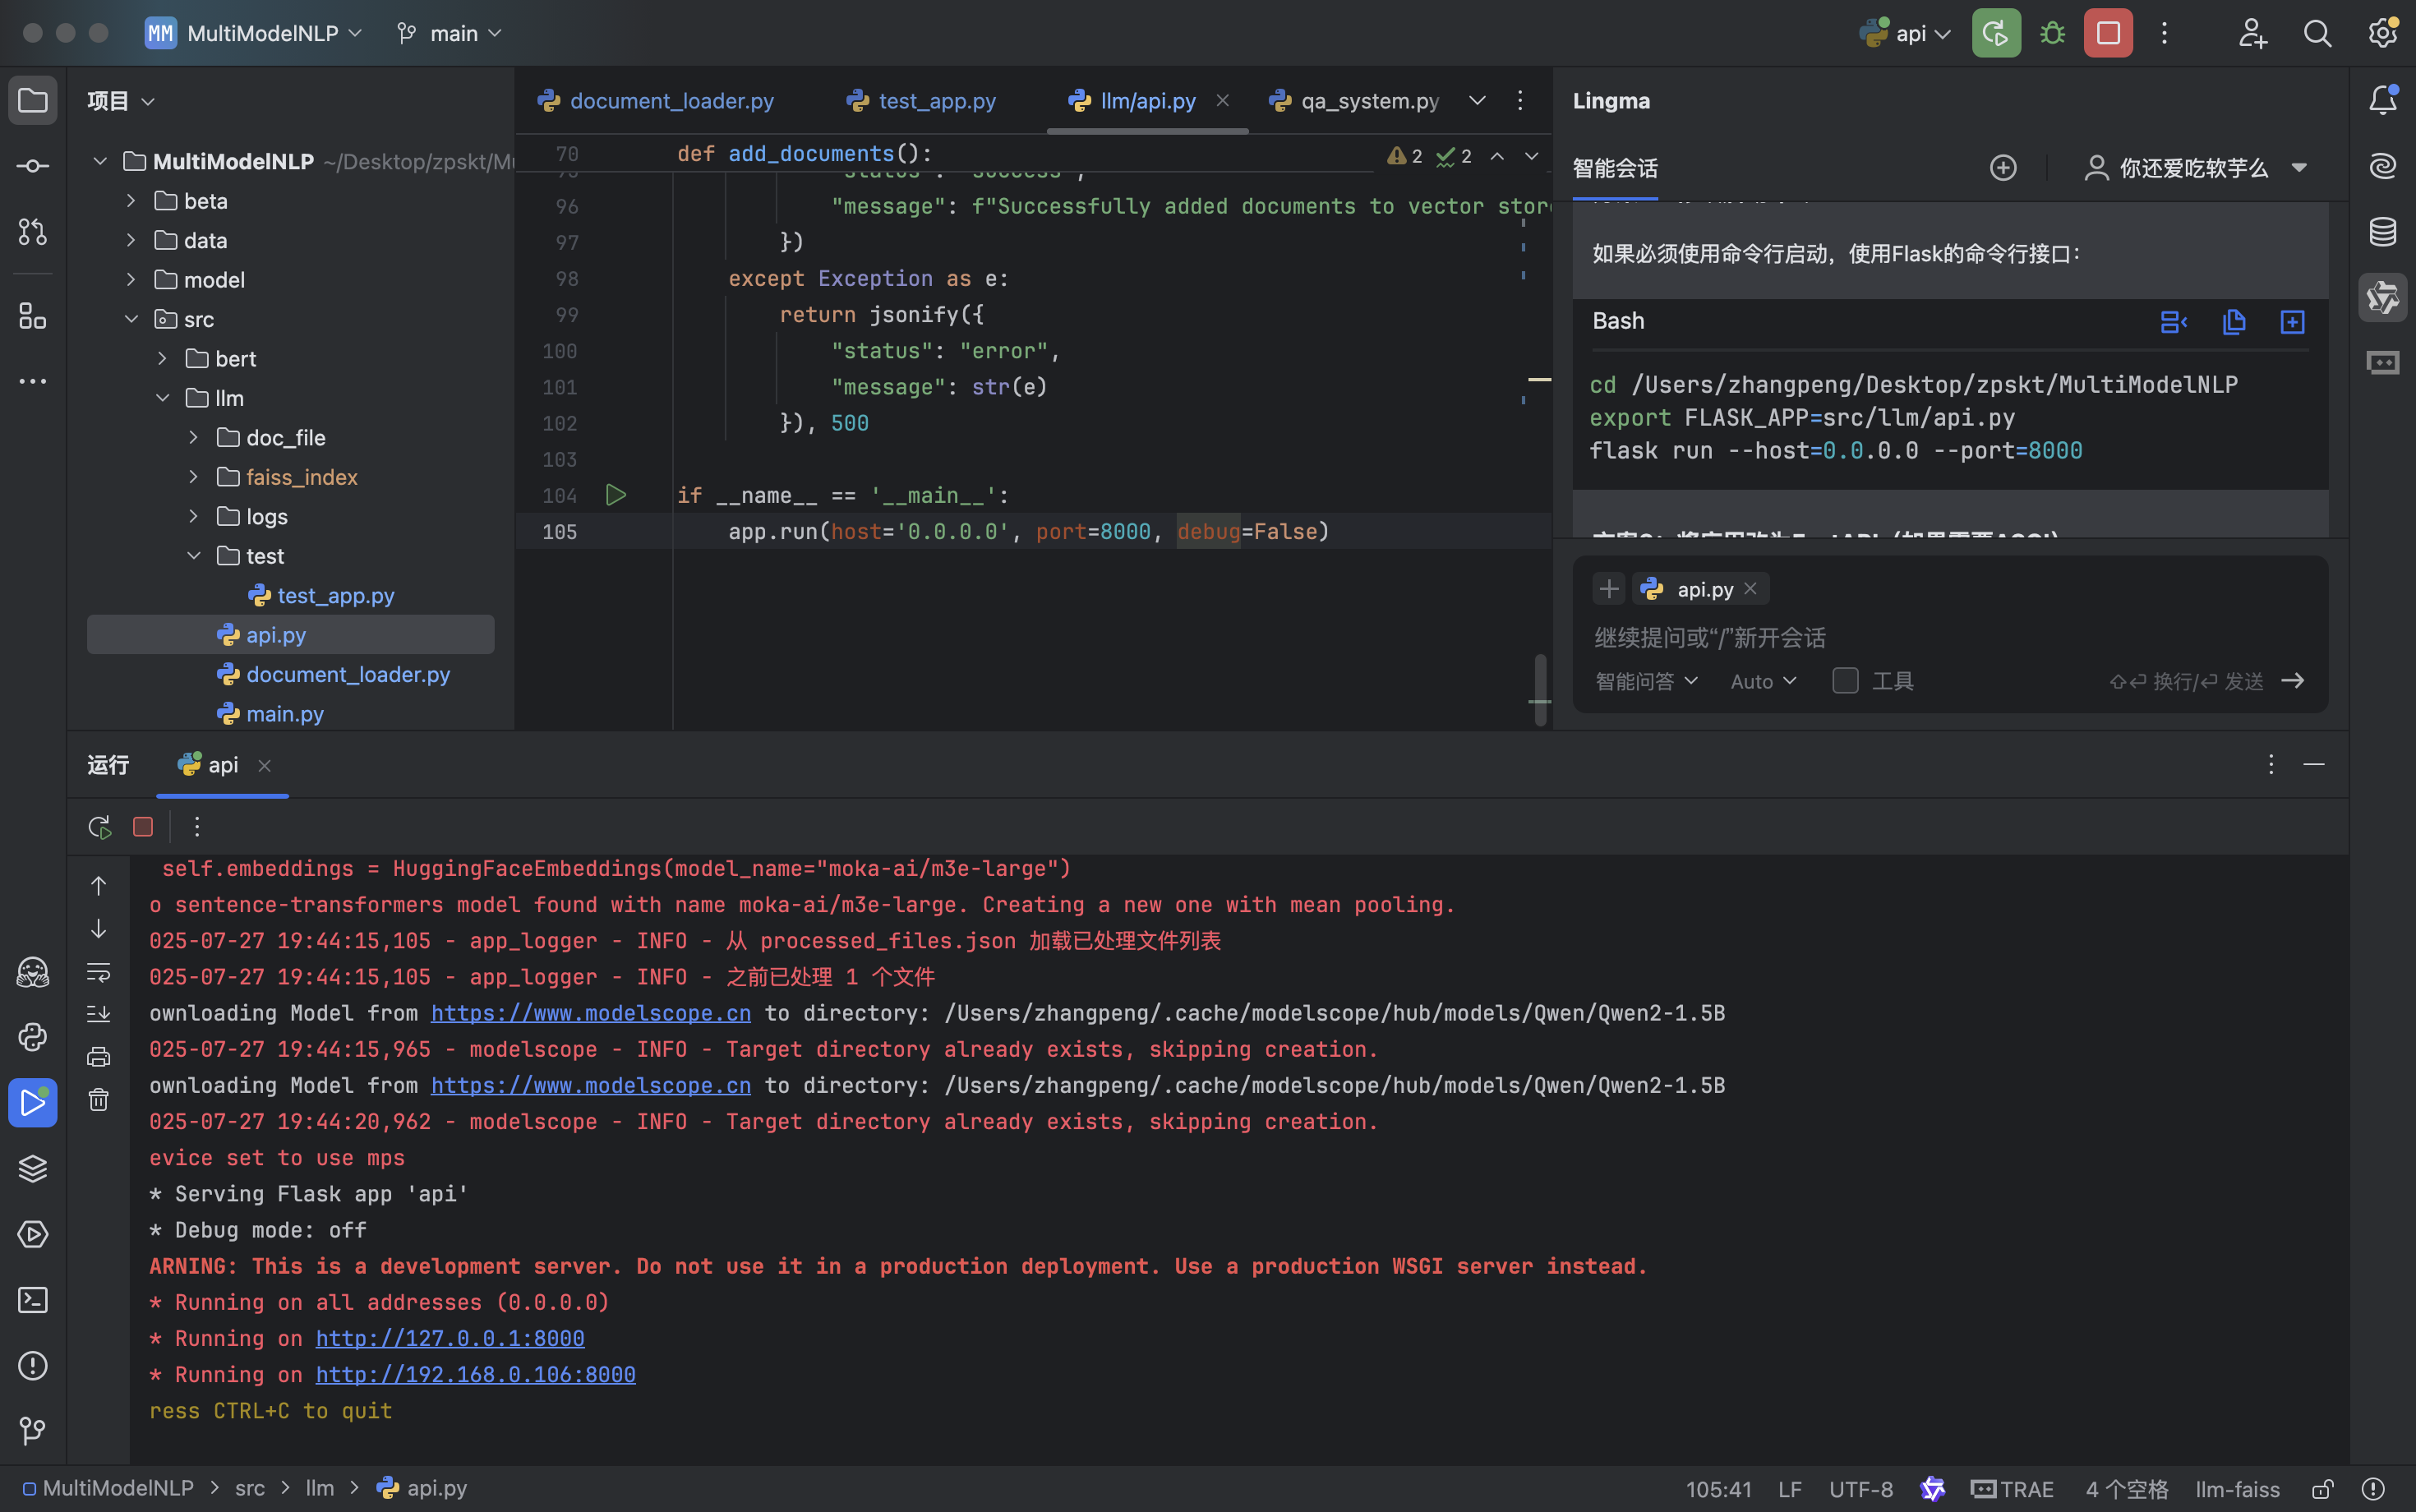Switch to qa_system.py editor tab
2416x1512 pixels.
point(1354,101)
